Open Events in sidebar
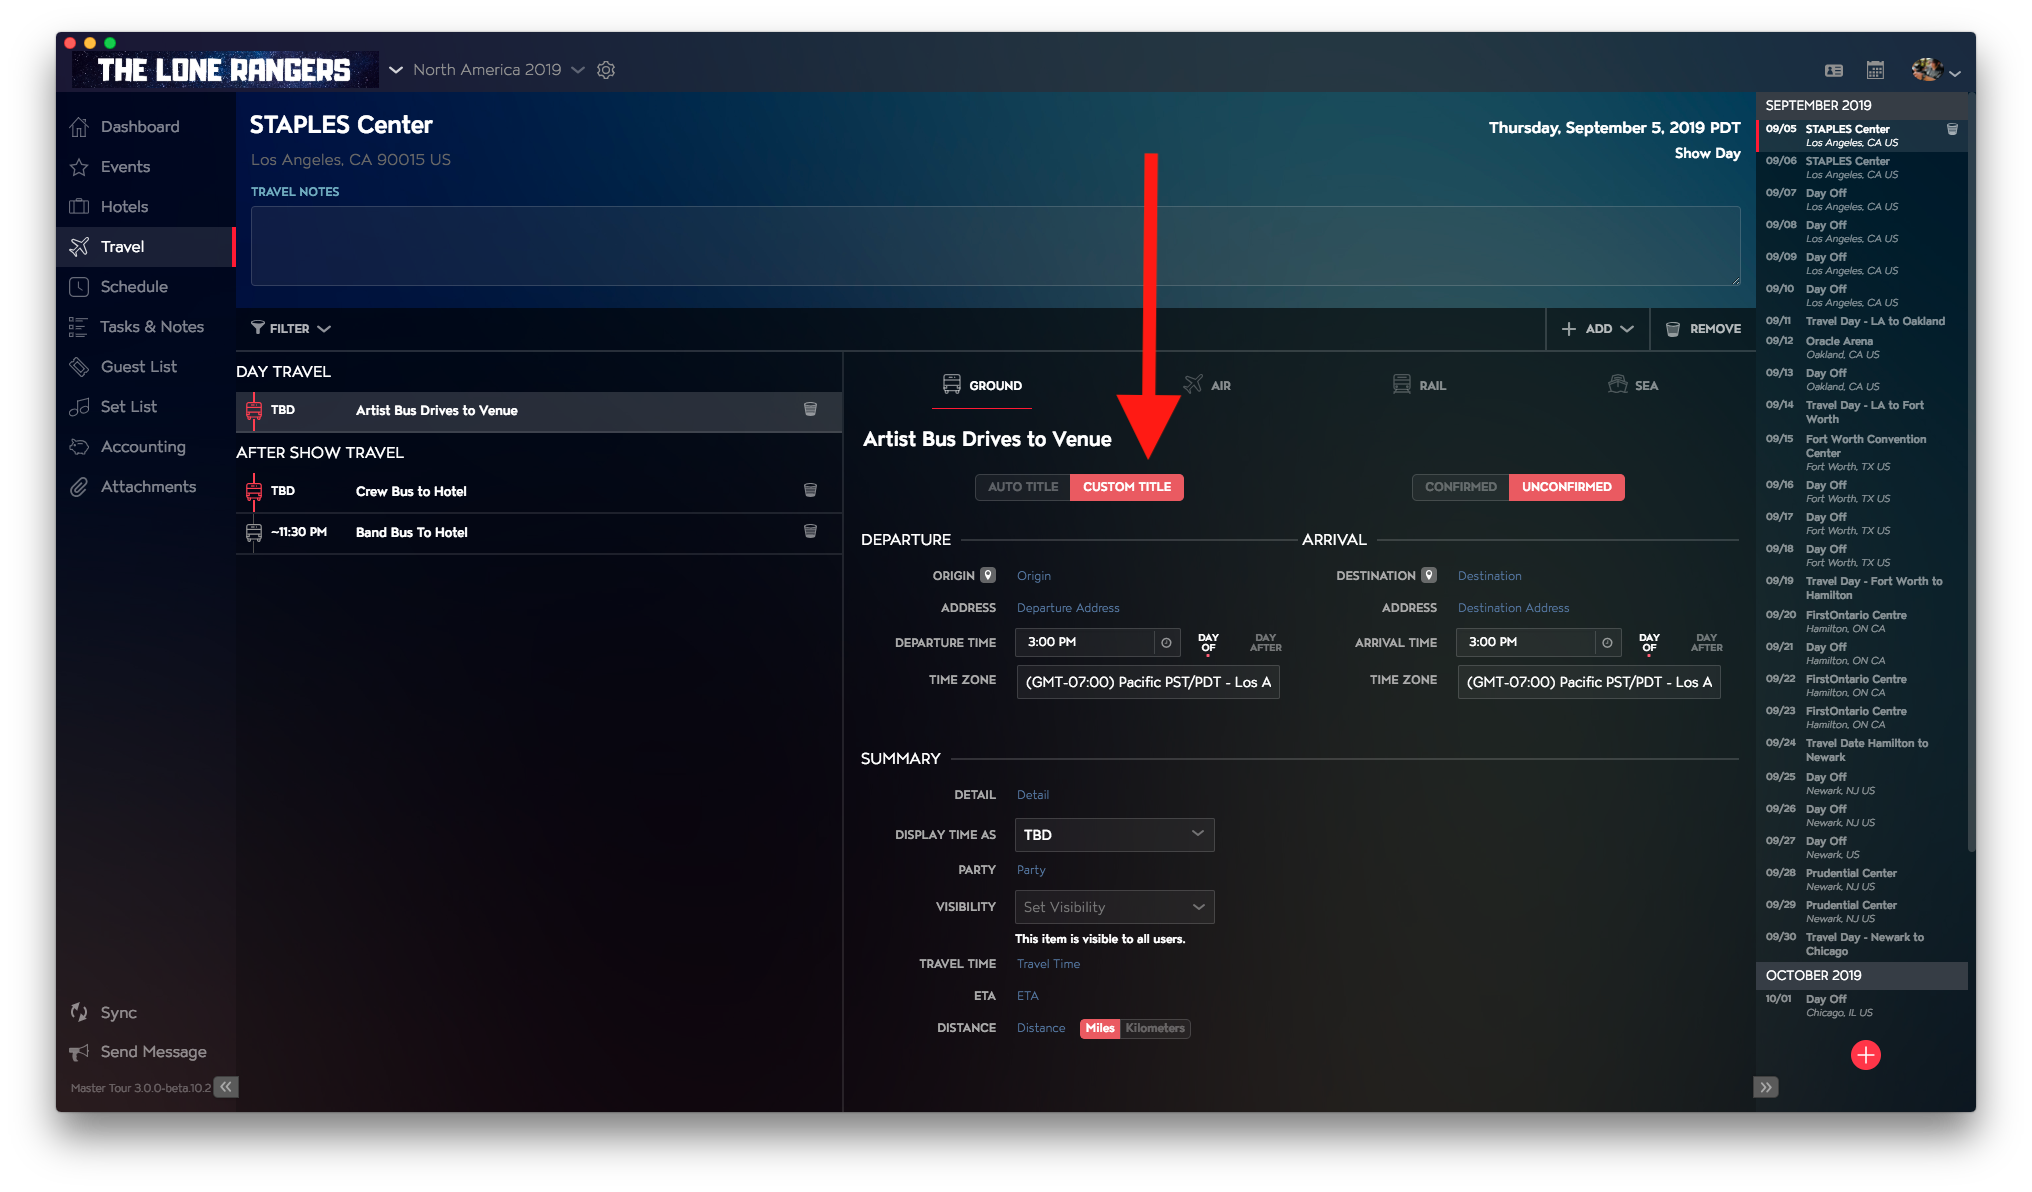Screen dimensions: 2032x1192 pos(125,167)
